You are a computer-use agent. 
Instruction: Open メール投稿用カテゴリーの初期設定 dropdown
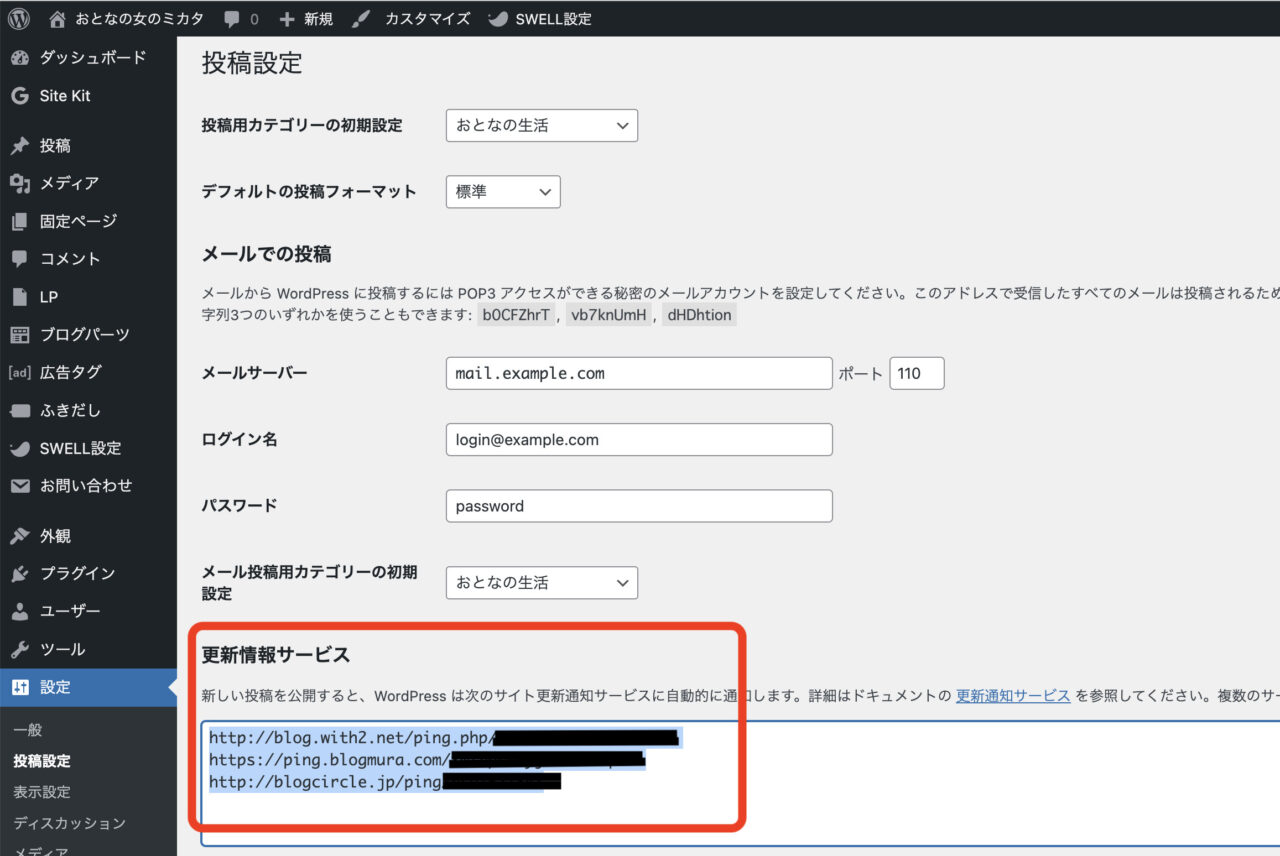tap(541, 582)
